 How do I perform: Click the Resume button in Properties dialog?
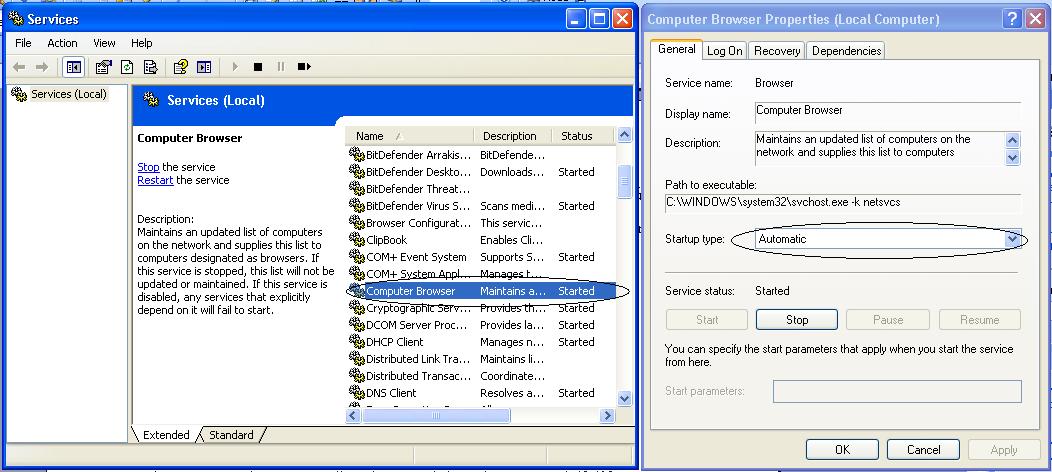(x=980, y=320)
